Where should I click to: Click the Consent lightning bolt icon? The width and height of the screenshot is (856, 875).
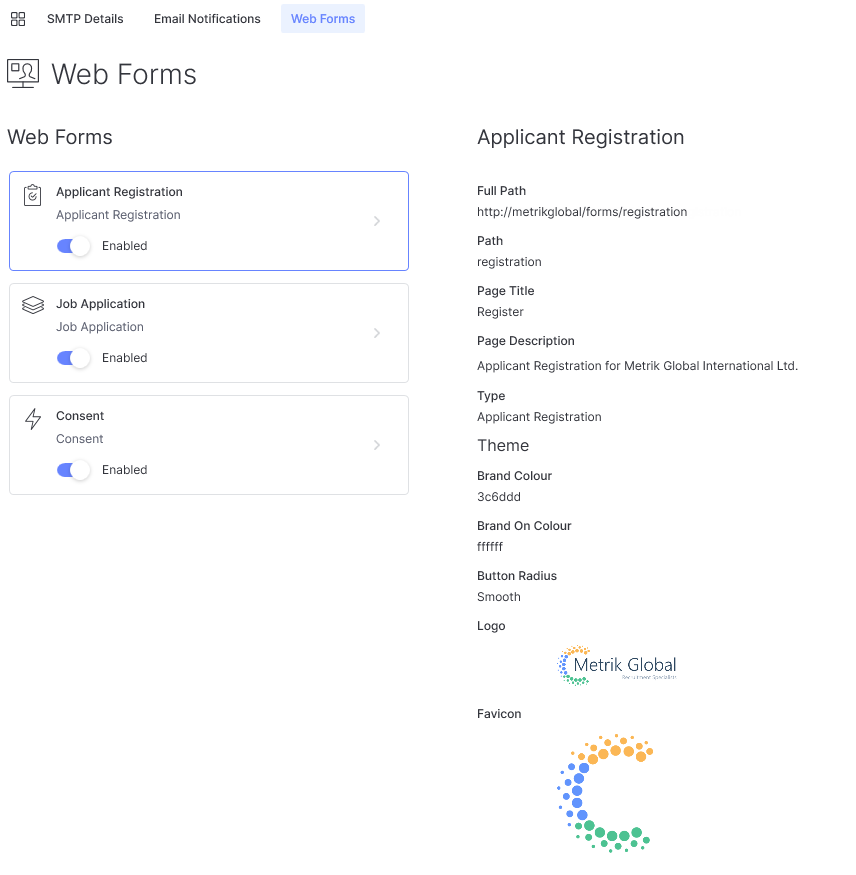click(33, 418)
